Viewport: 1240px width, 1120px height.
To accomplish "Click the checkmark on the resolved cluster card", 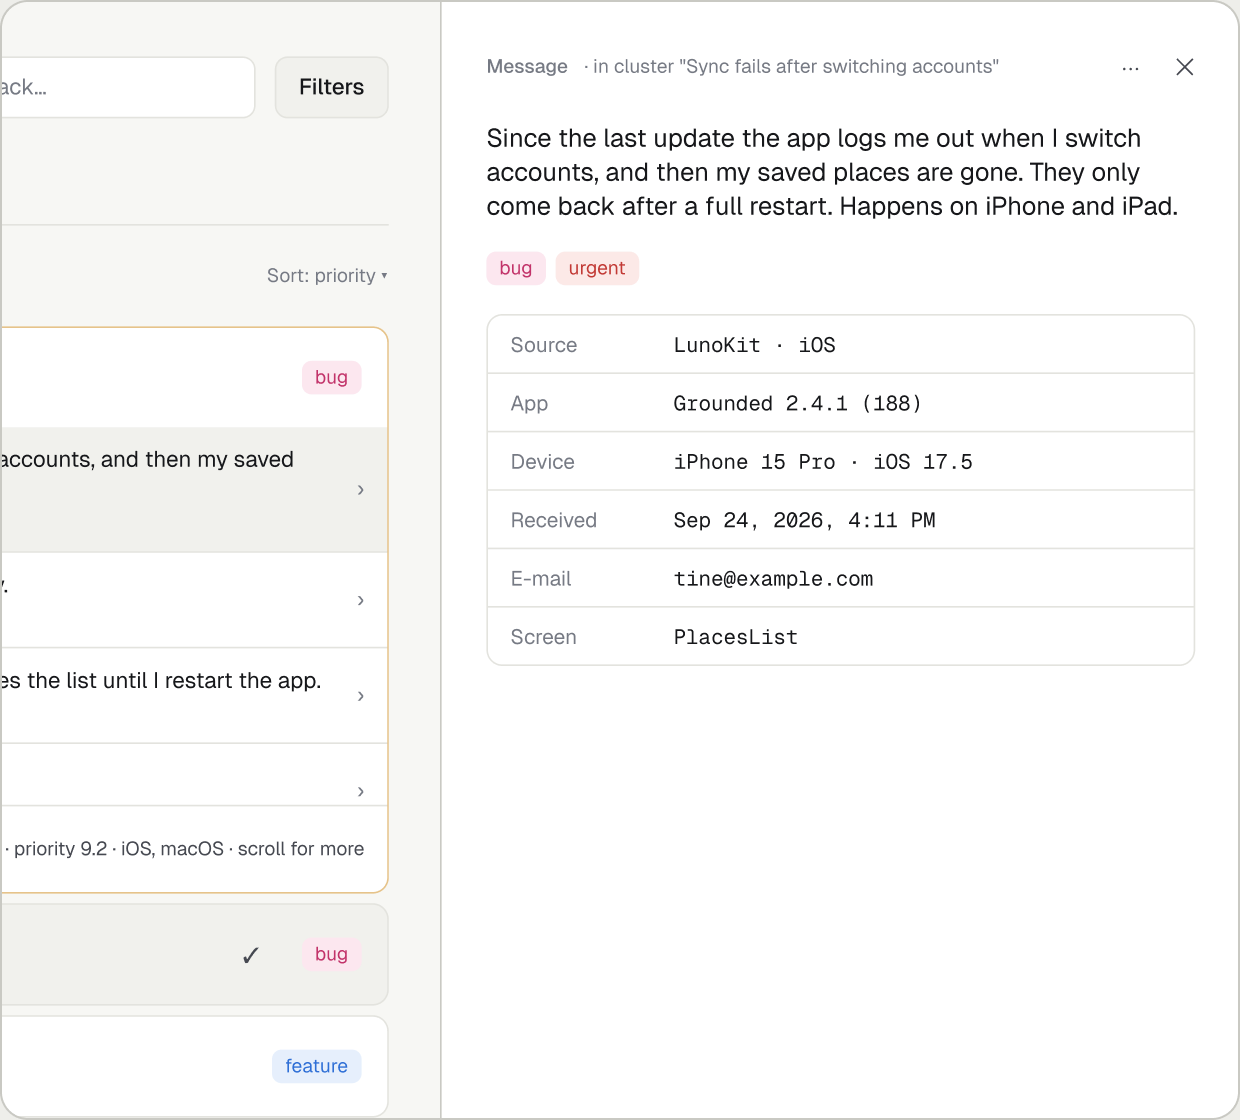I will 251,955.
